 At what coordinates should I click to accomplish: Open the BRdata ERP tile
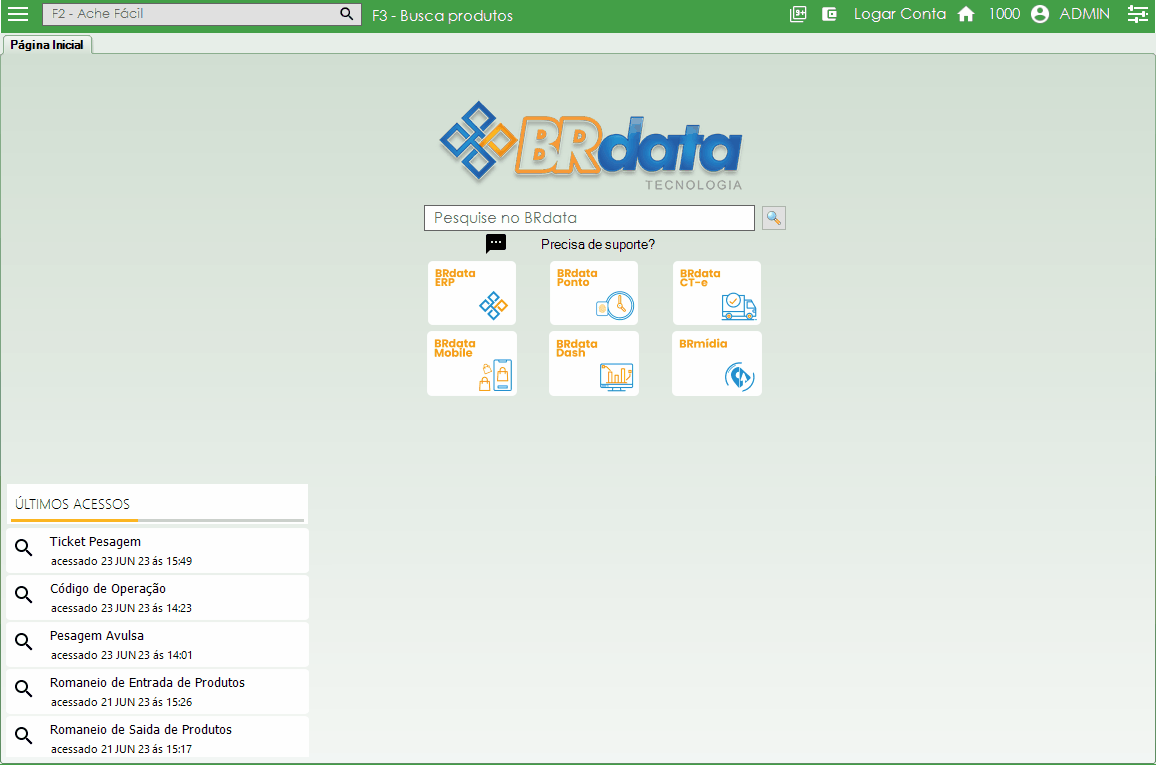472,293
